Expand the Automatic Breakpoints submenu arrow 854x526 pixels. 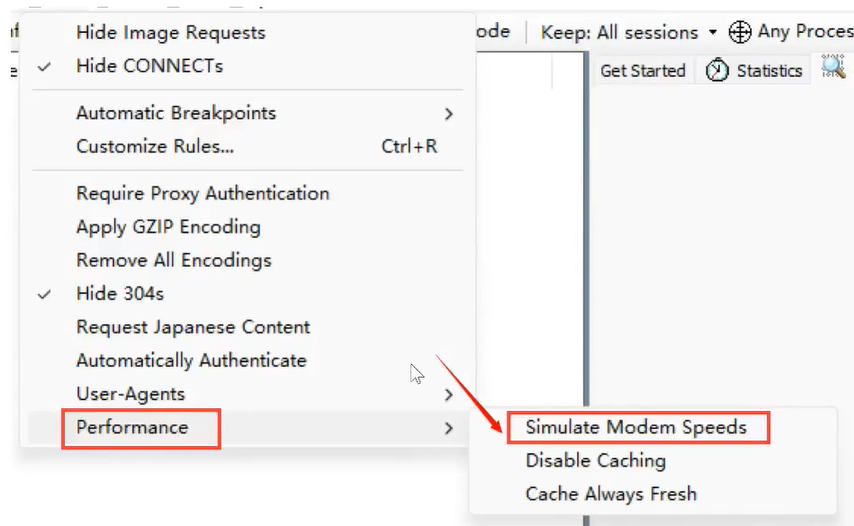coord(448,114)
